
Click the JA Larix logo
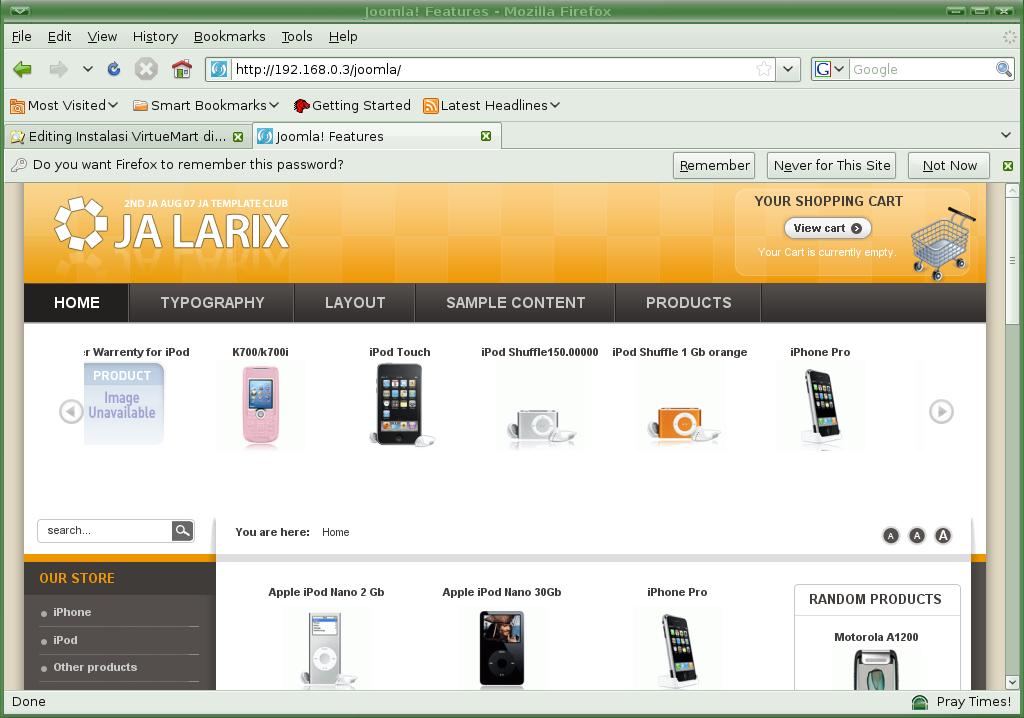(x=172, y=223)
